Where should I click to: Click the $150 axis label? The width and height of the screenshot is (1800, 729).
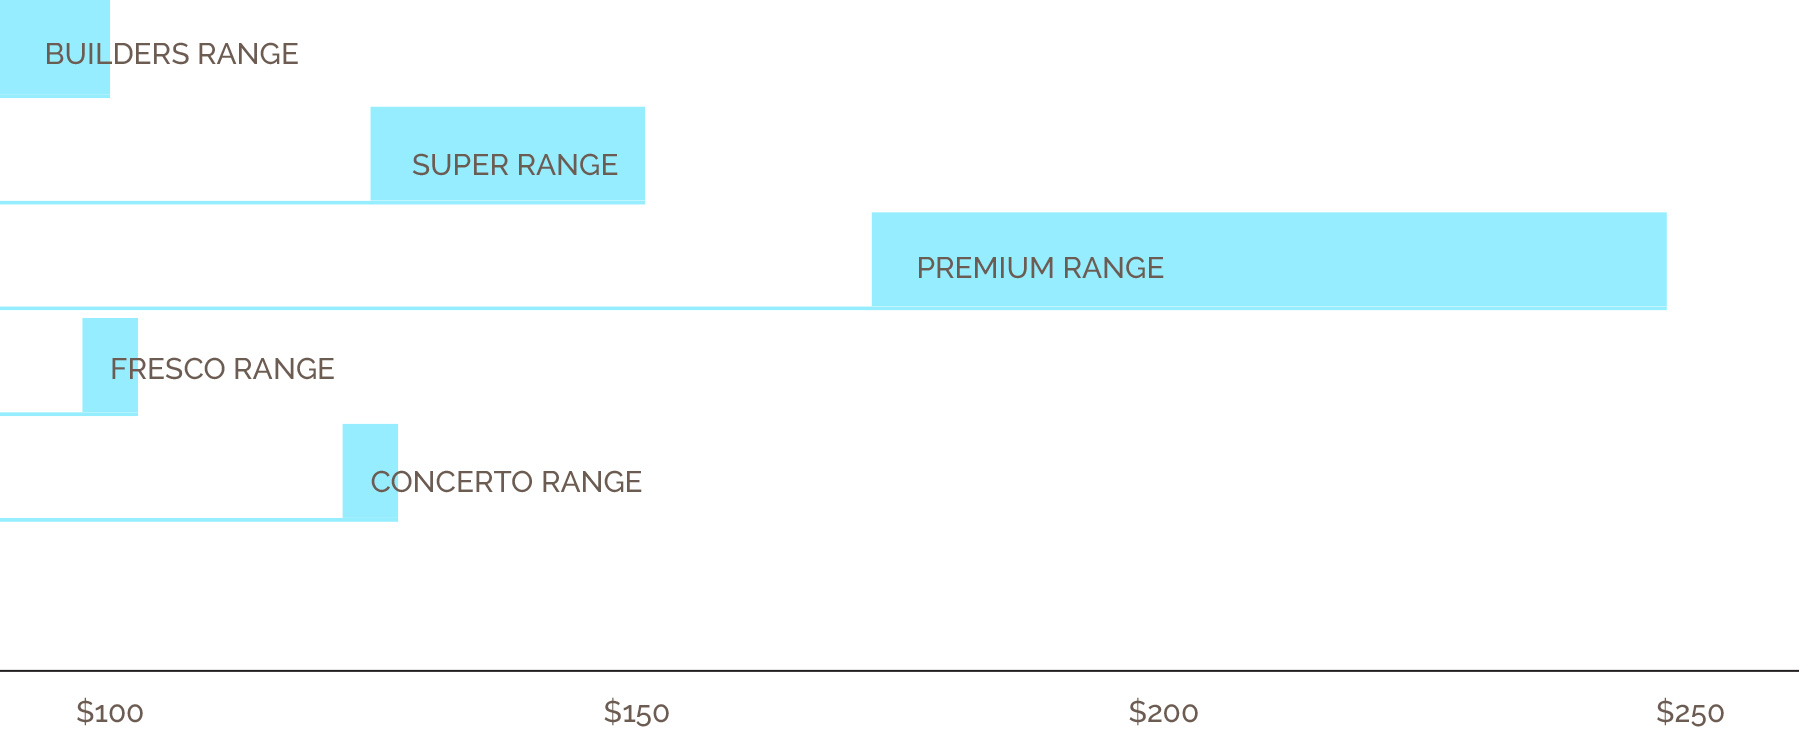(x=637, y=713)
